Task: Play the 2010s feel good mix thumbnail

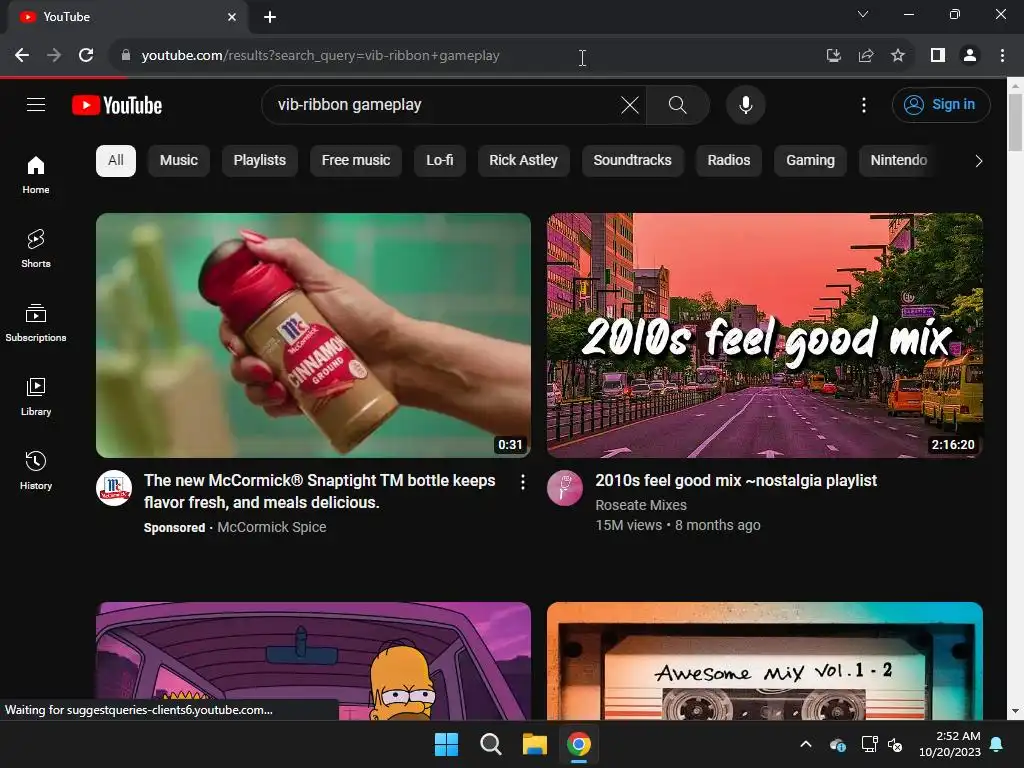Action: 765,335
